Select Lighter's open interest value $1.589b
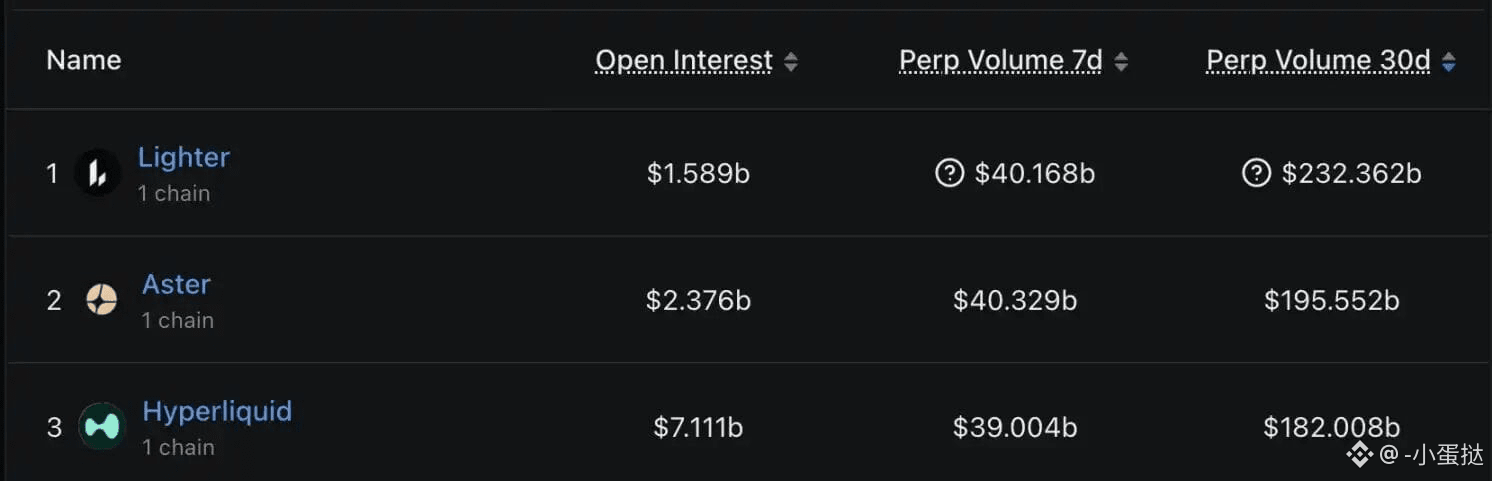The image size is (1492, 481). [x=698, y=174]
